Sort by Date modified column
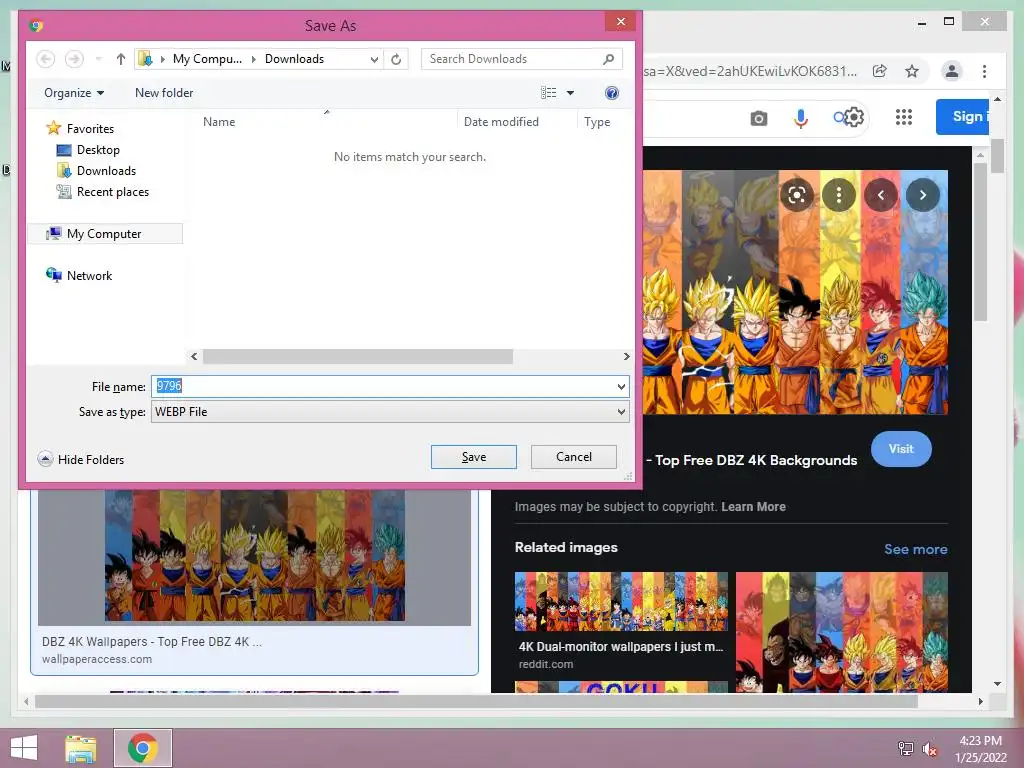 501,121
